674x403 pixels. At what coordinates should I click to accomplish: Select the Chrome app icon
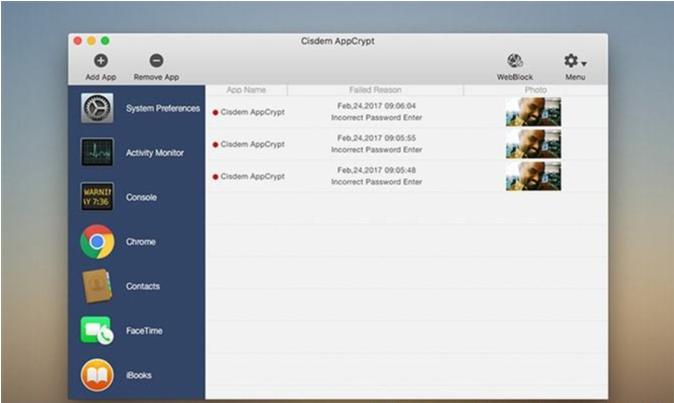[97, 241]
